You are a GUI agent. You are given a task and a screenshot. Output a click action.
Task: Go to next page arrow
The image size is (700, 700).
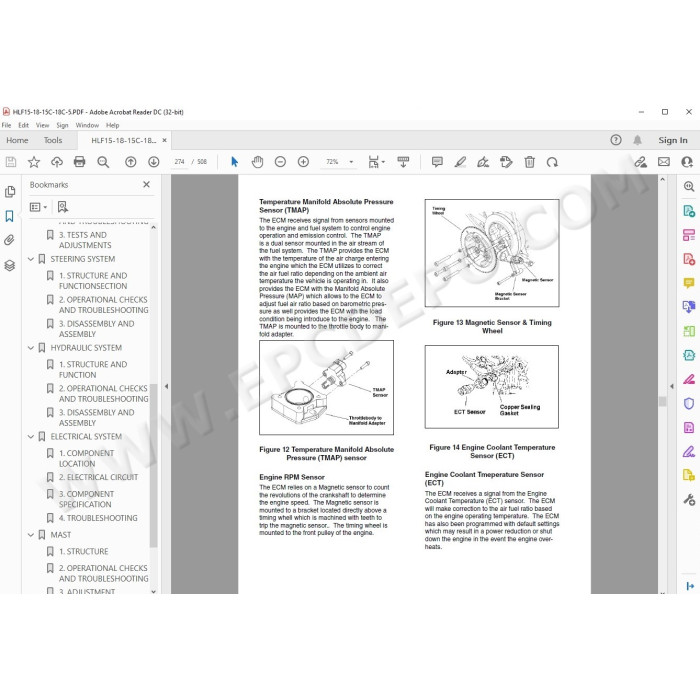click(x=154, y=162)
